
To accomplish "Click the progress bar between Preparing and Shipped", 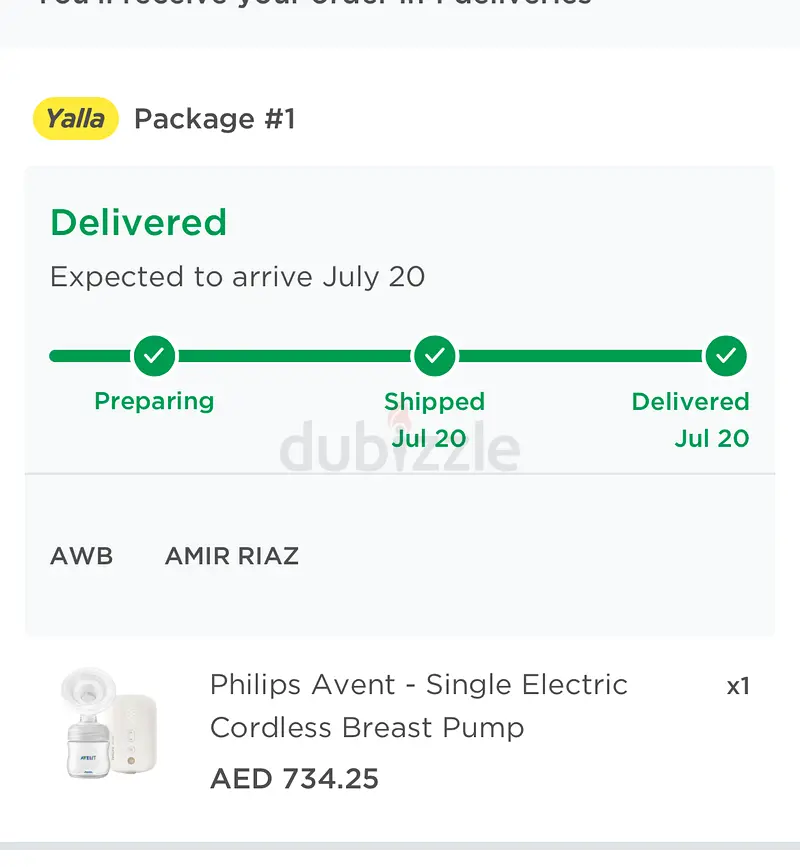I will click(295, 355).
